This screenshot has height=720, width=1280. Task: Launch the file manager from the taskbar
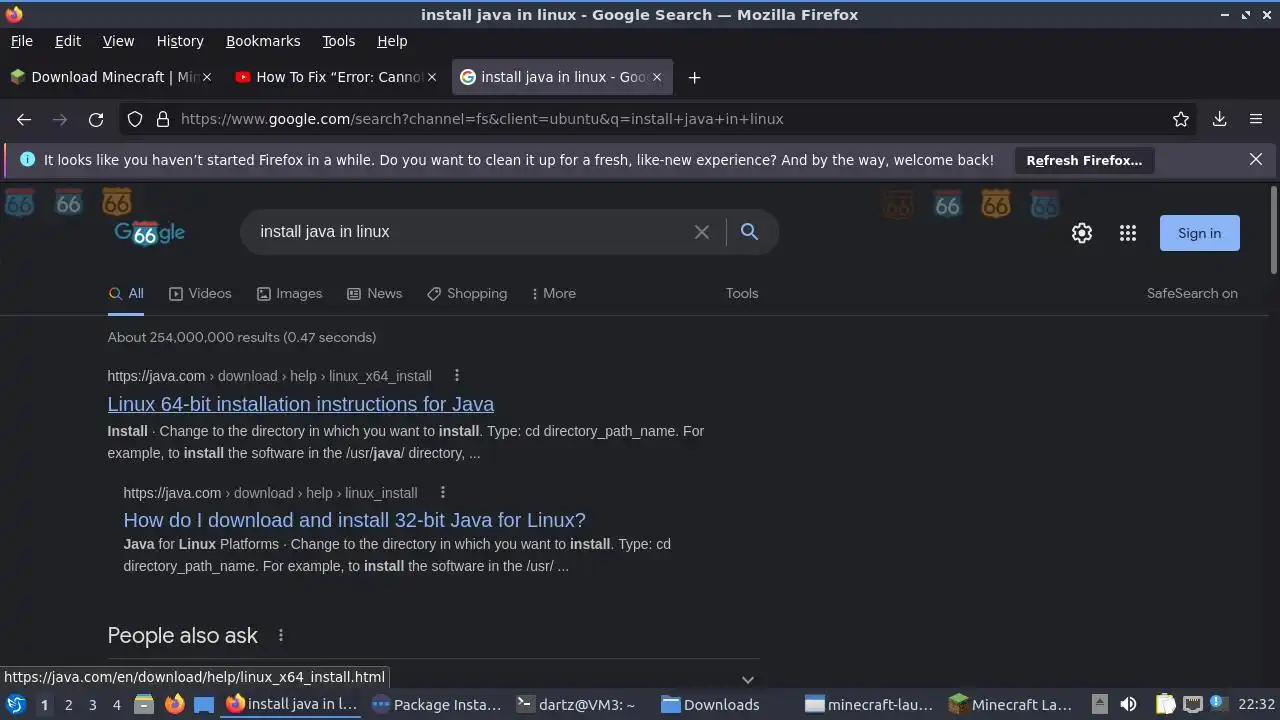[144, 704]
